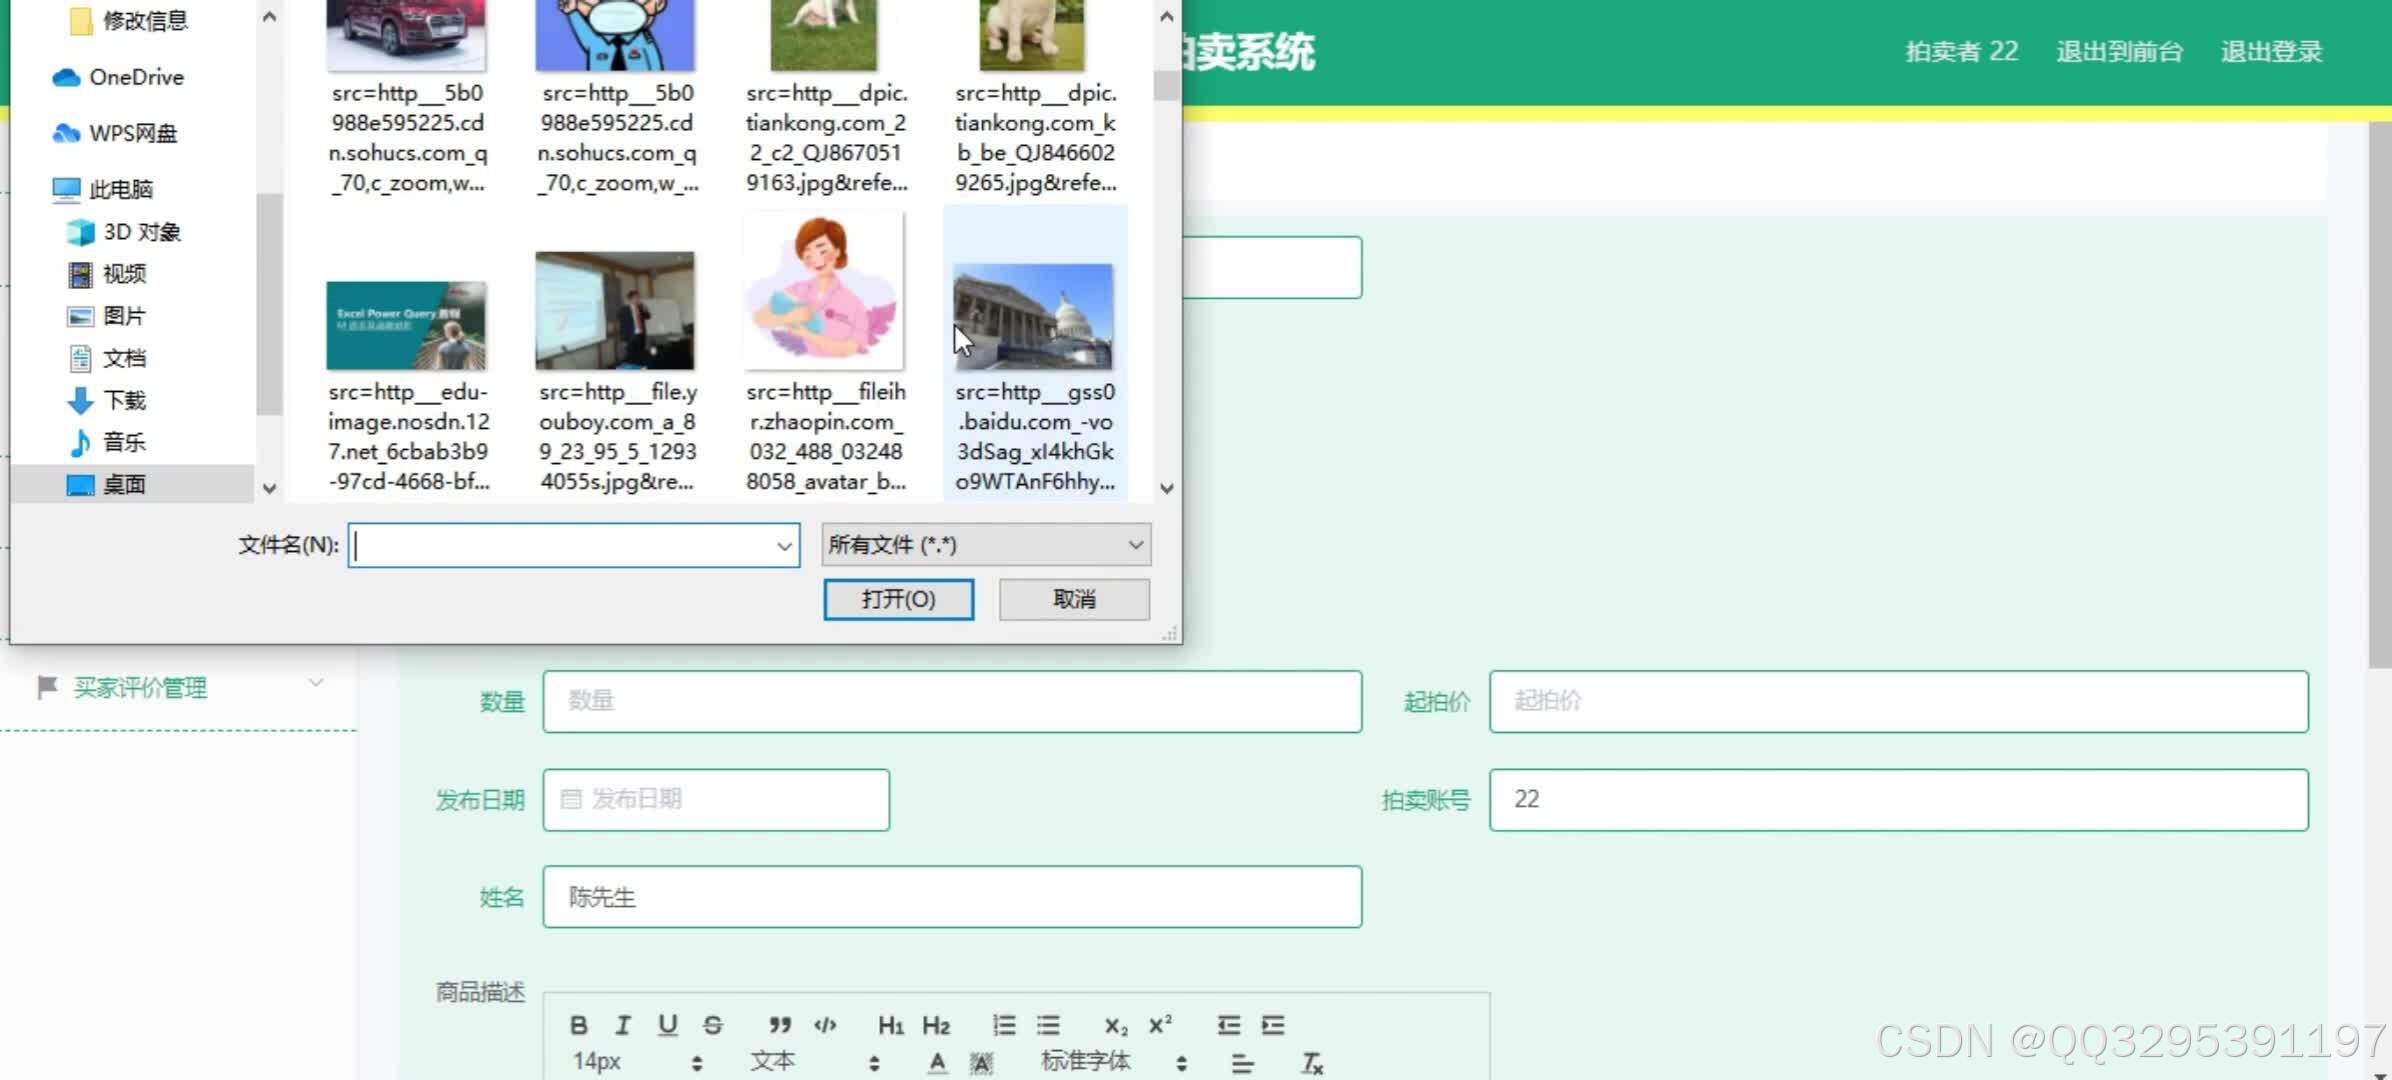Select the masked cartoon figure thumbnail
2392x1080 pixels.
click(x=615, y=35)
